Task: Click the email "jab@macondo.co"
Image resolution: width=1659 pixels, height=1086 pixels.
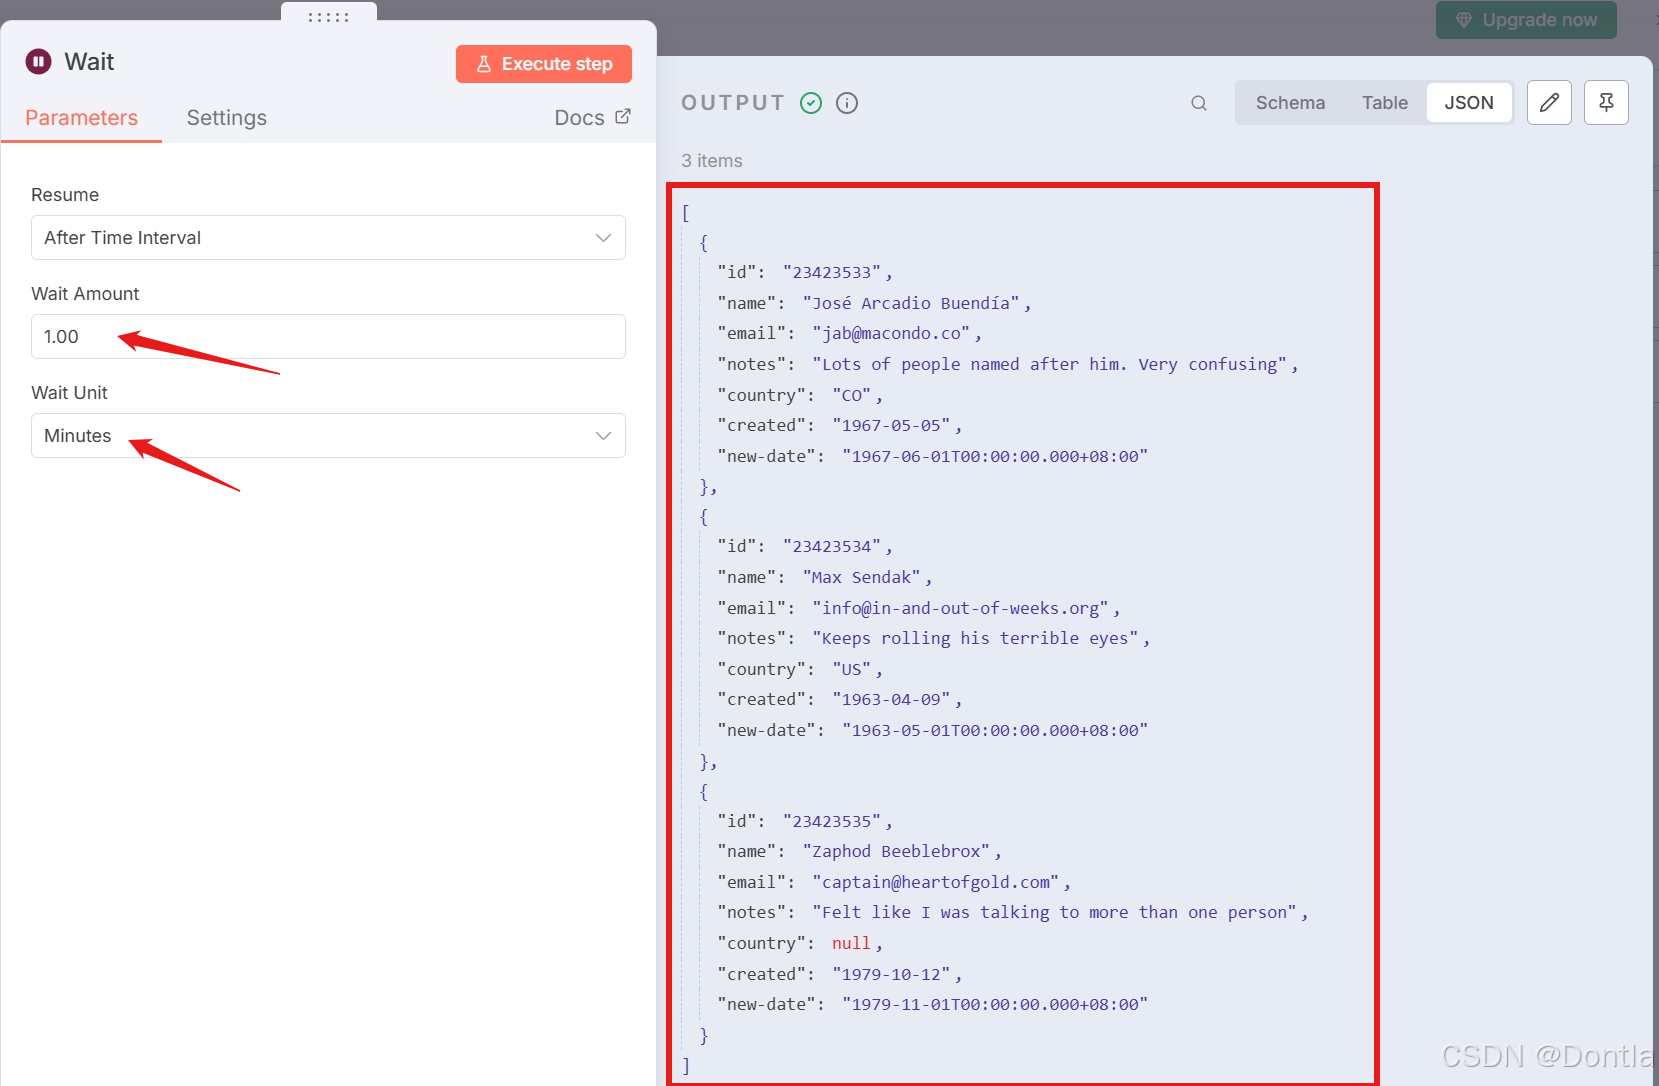Action: 891,334
